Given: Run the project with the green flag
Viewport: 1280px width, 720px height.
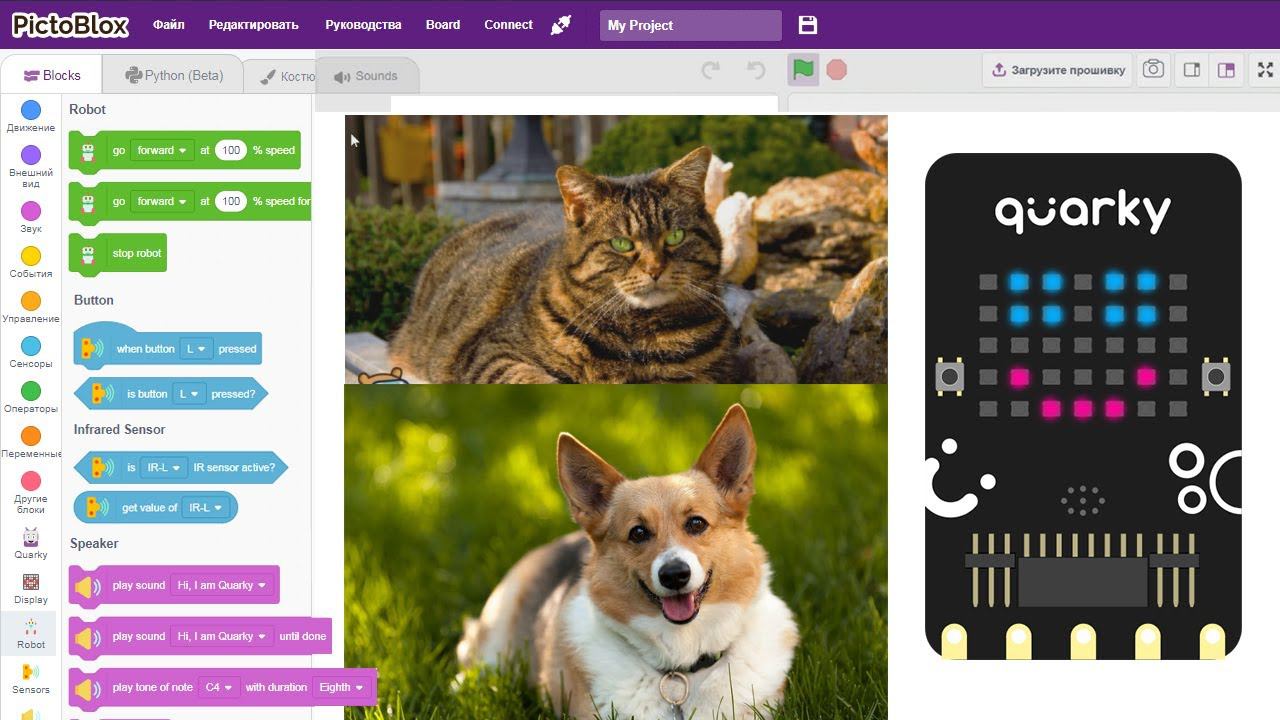Looking at the screenshot, I should (x=803, y=70).
